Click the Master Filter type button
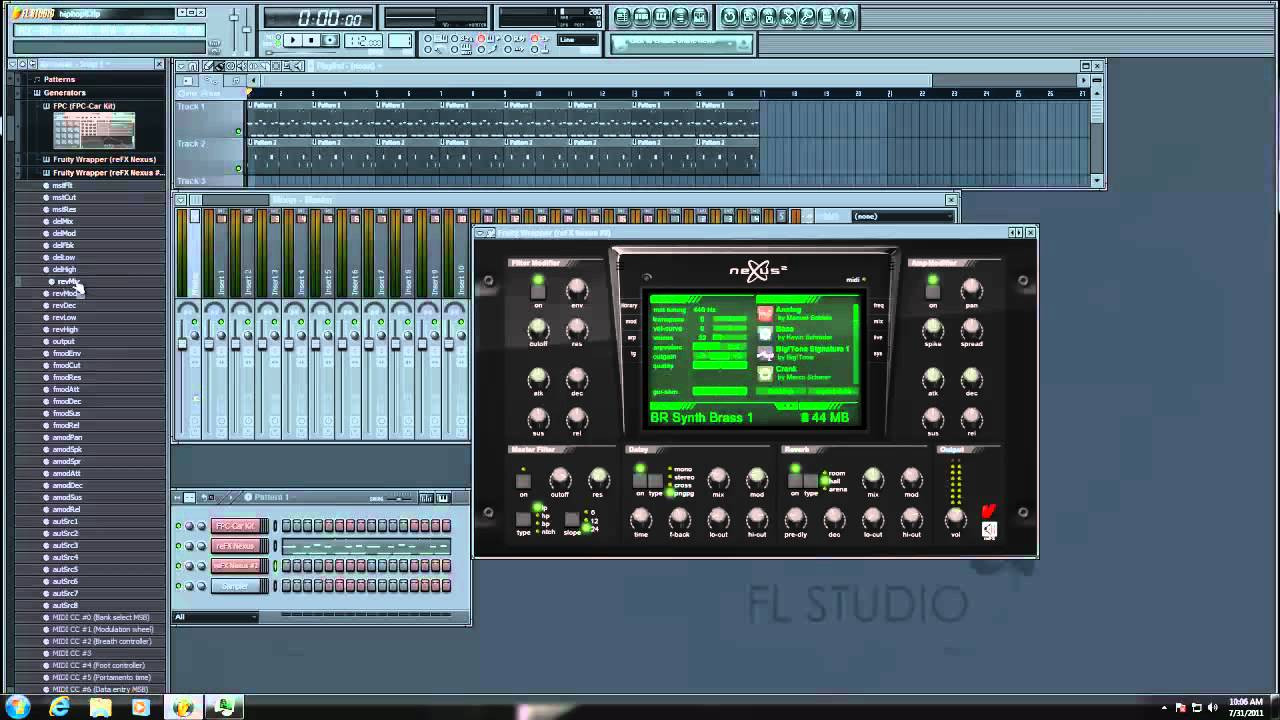 [x=523, y=518]
